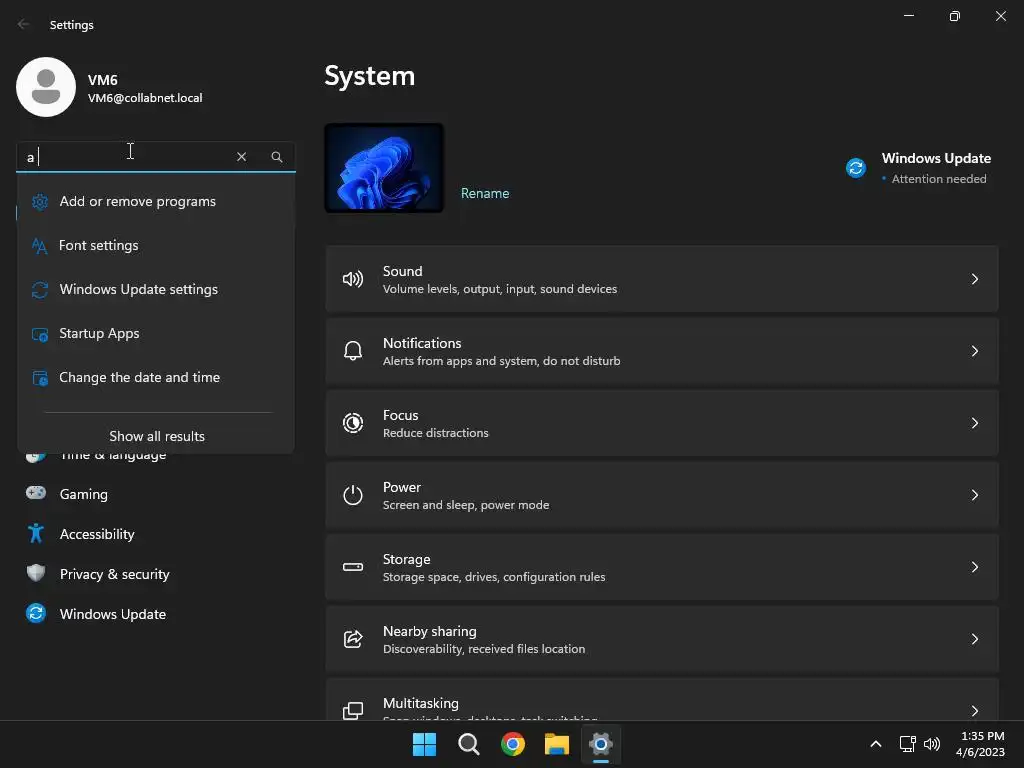The height and width of the screenshot is (768, 1024).
Task: Open Multitasking via its chevron
Action: point(974,711)
